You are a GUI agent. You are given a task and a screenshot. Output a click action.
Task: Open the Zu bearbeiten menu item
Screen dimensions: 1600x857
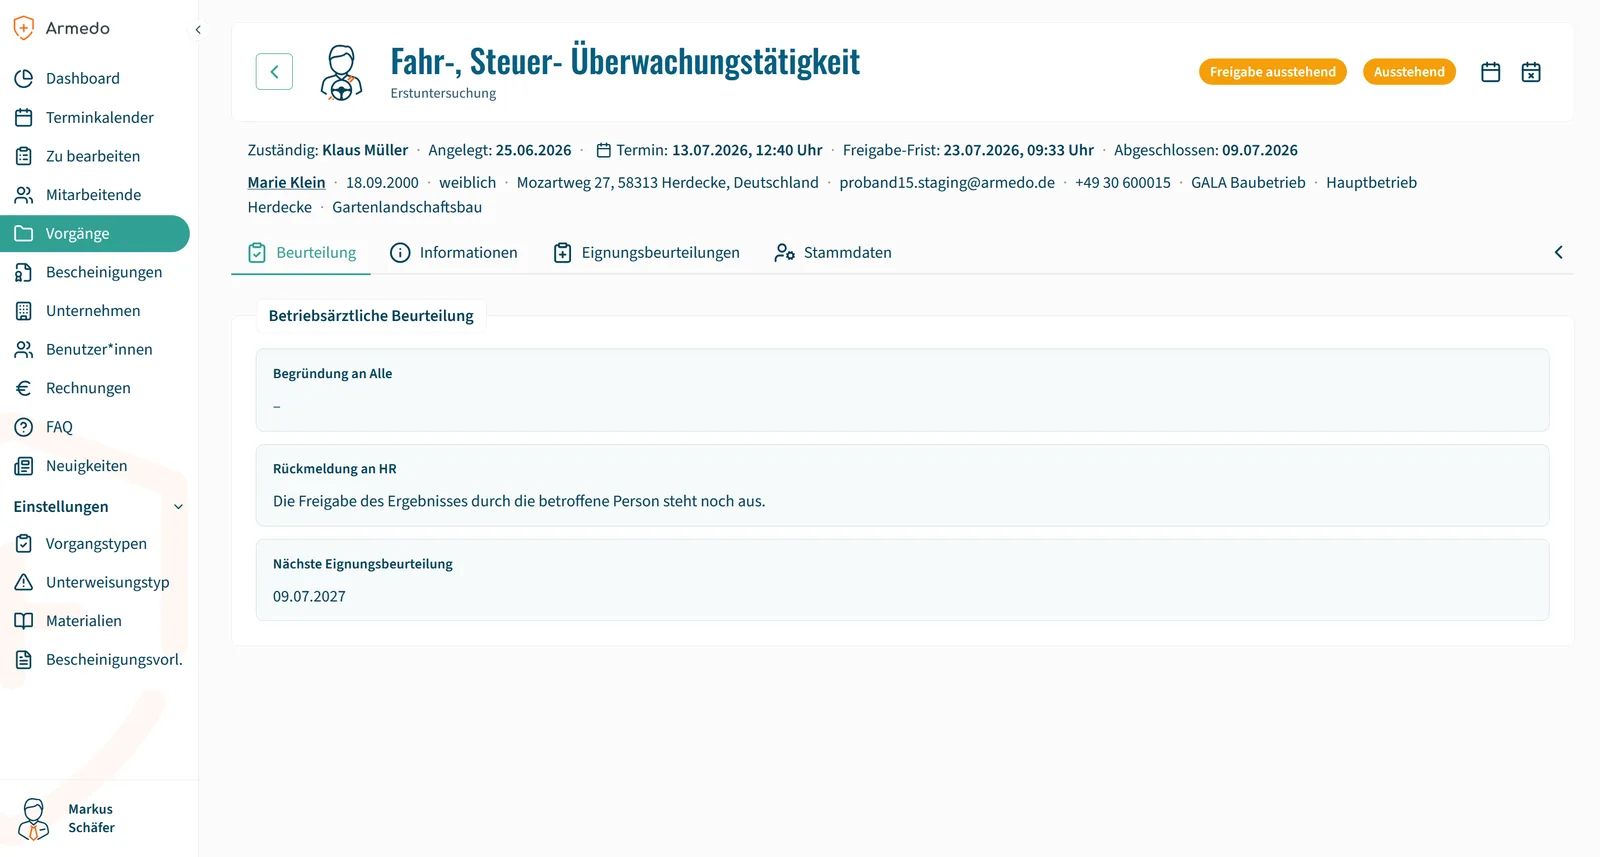click(x=95, y=156)
